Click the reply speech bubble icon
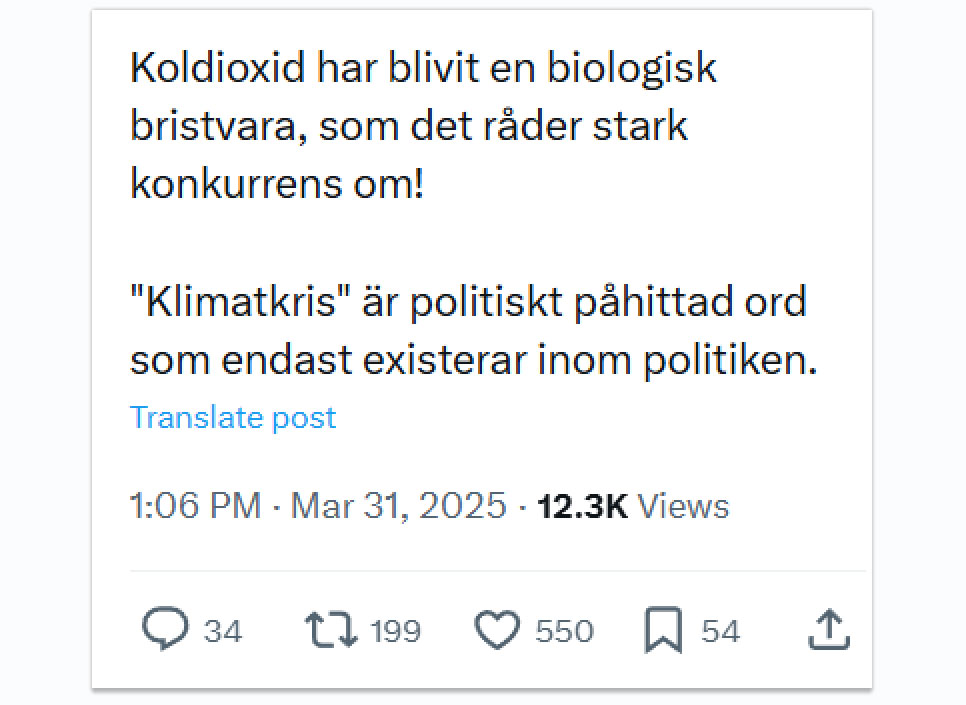Image resolution: width=966 pixels, height=705 pixels. [166, 630]
